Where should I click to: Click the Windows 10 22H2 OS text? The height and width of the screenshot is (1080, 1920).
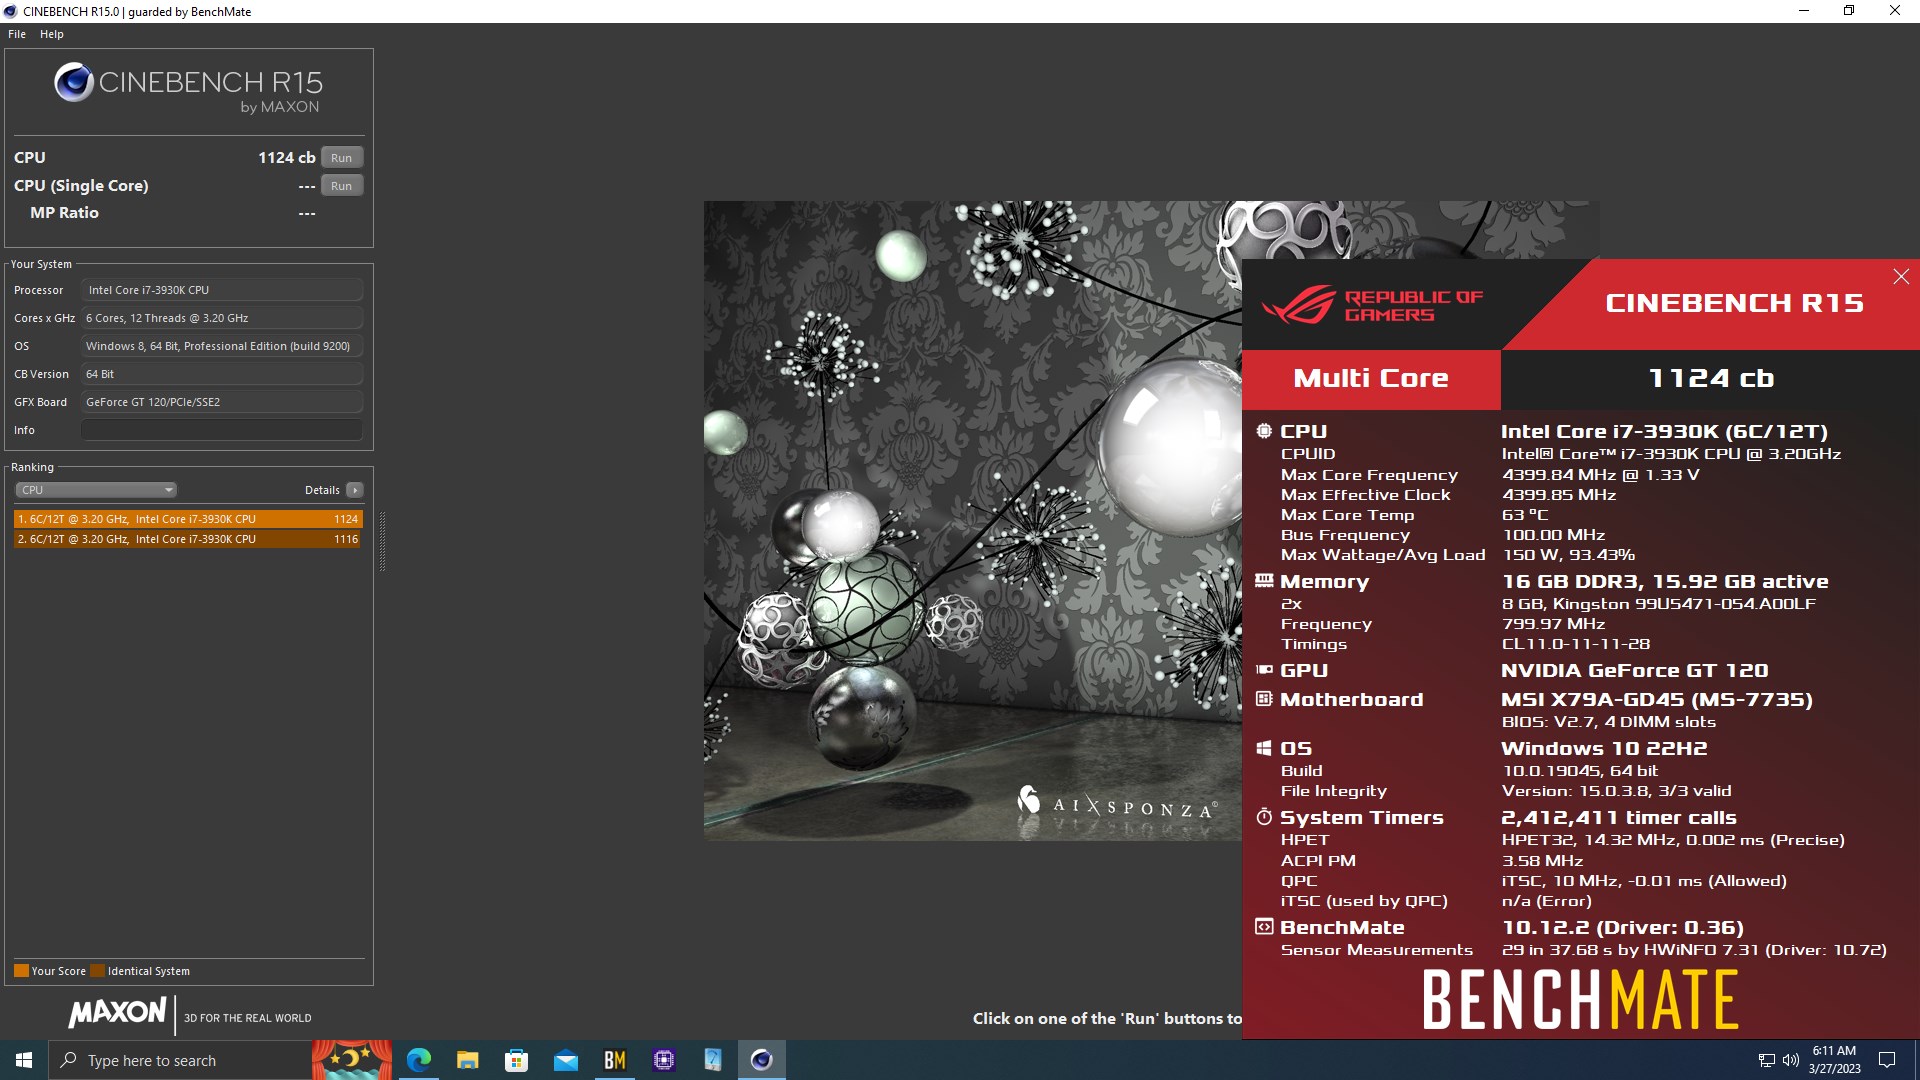1604,748
